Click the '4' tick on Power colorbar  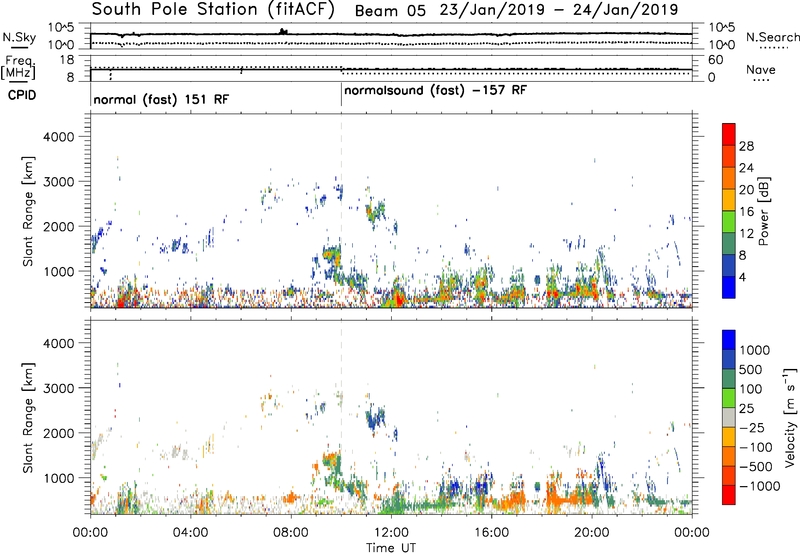742,277
